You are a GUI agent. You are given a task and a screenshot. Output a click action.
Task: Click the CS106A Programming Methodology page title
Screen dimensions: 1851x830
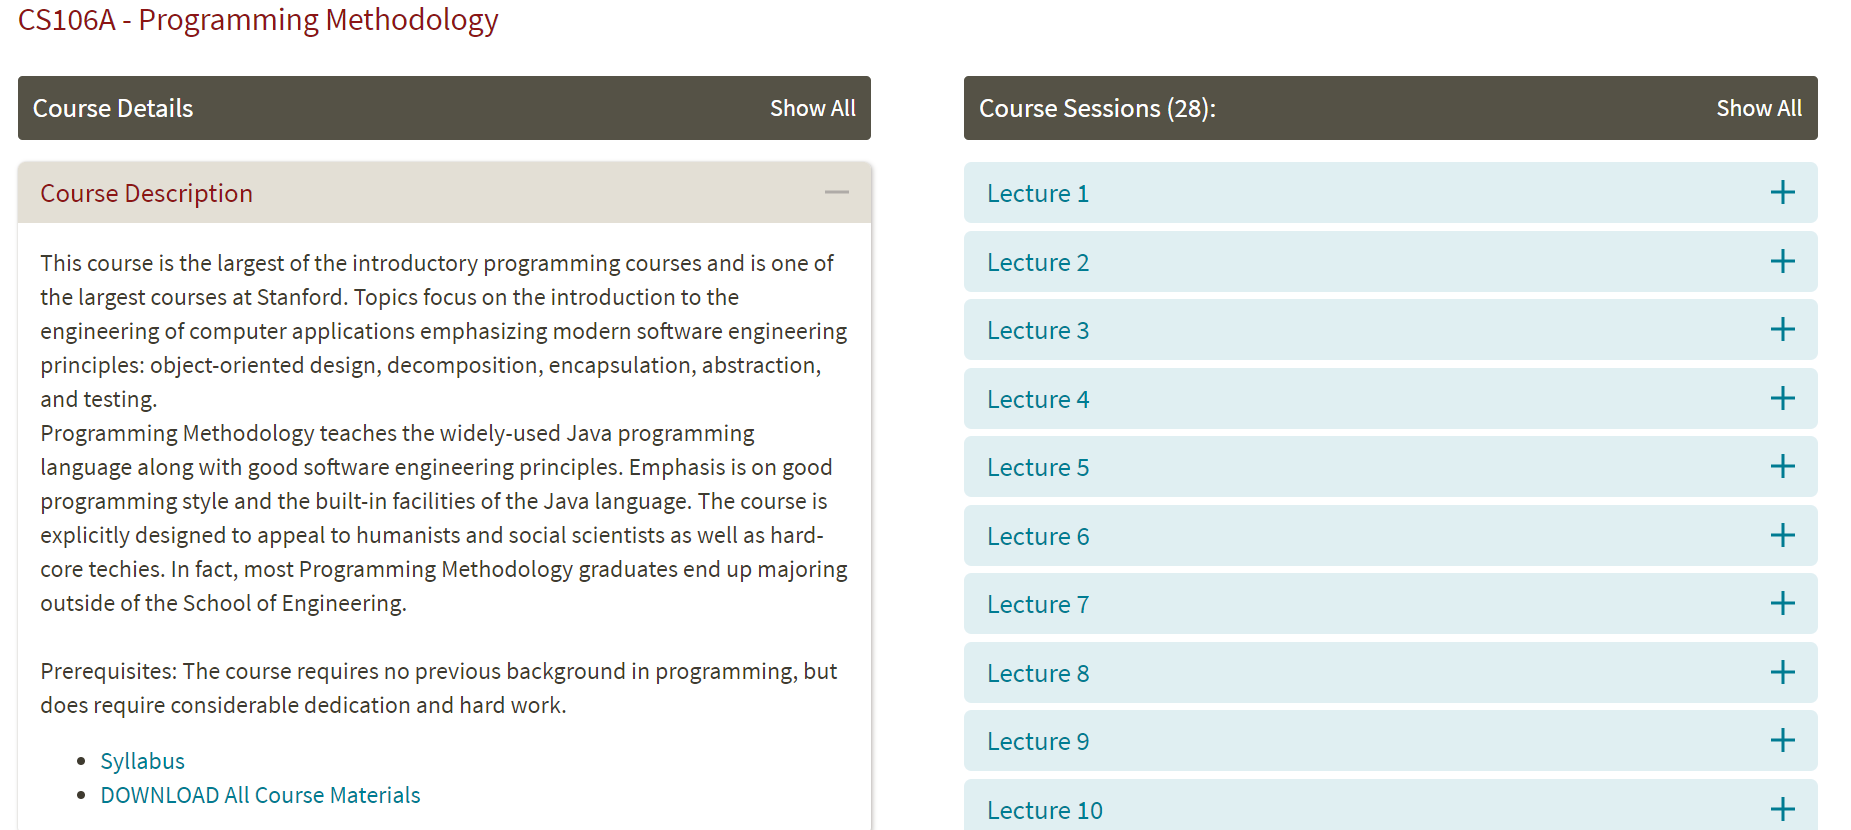pos(258,20)
